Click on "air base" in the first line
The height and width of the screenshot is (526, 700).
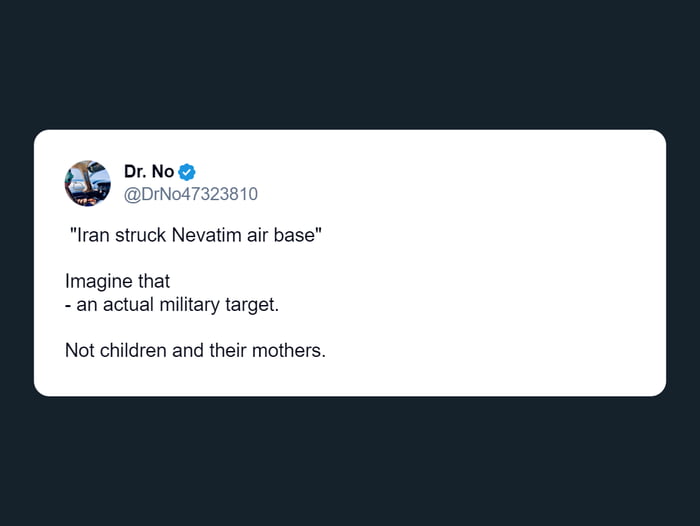(281, 235)
